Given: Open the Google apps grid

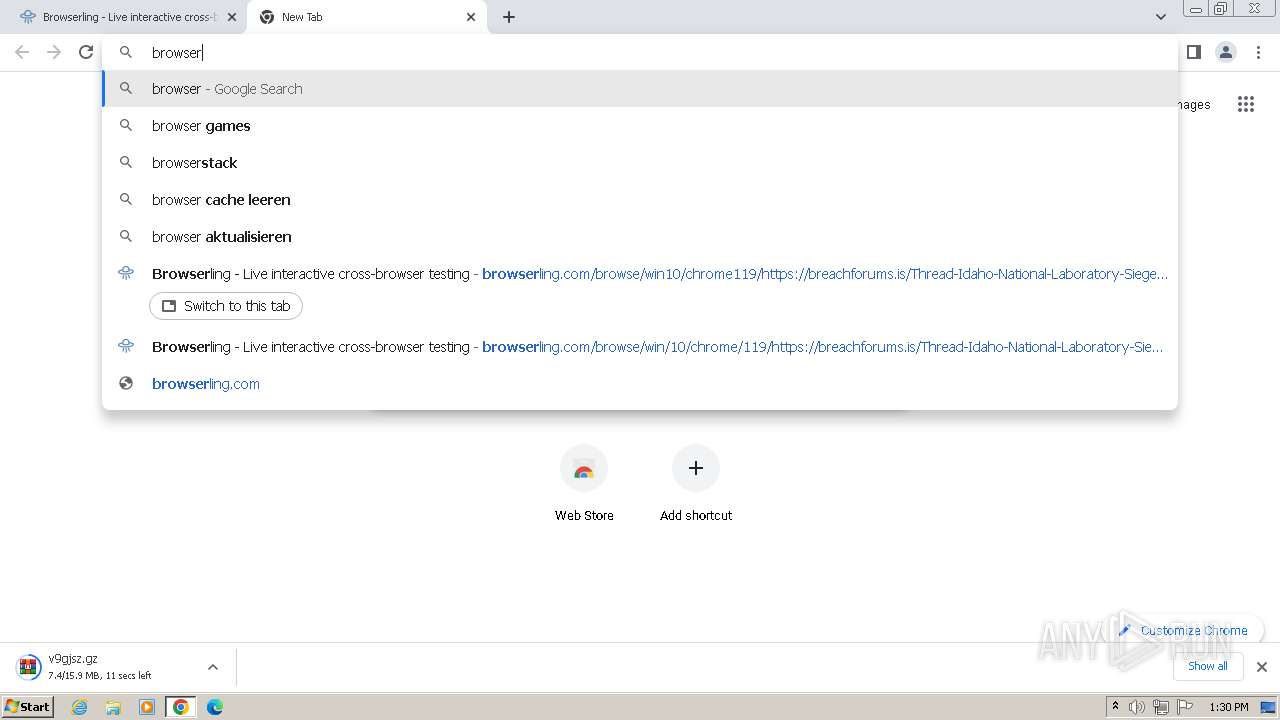Looking at the screenshot, I should point(1245,104).
